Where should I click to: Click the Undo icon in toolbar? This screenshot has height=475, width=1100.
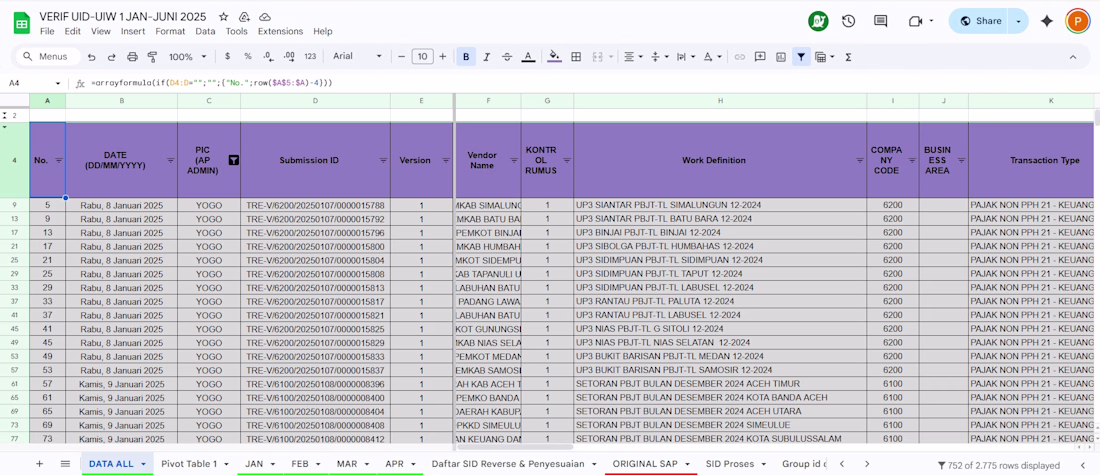[x=92, y=57]
